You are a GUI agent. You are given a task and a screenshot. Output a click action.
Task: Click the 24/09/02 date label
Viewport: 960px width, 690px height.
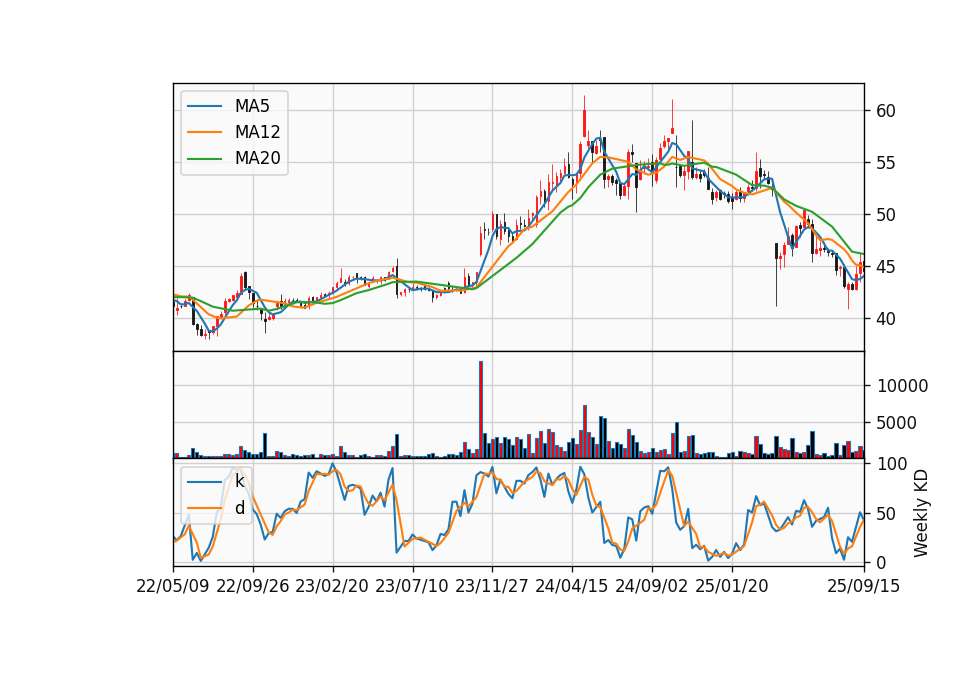pos(651,586)
